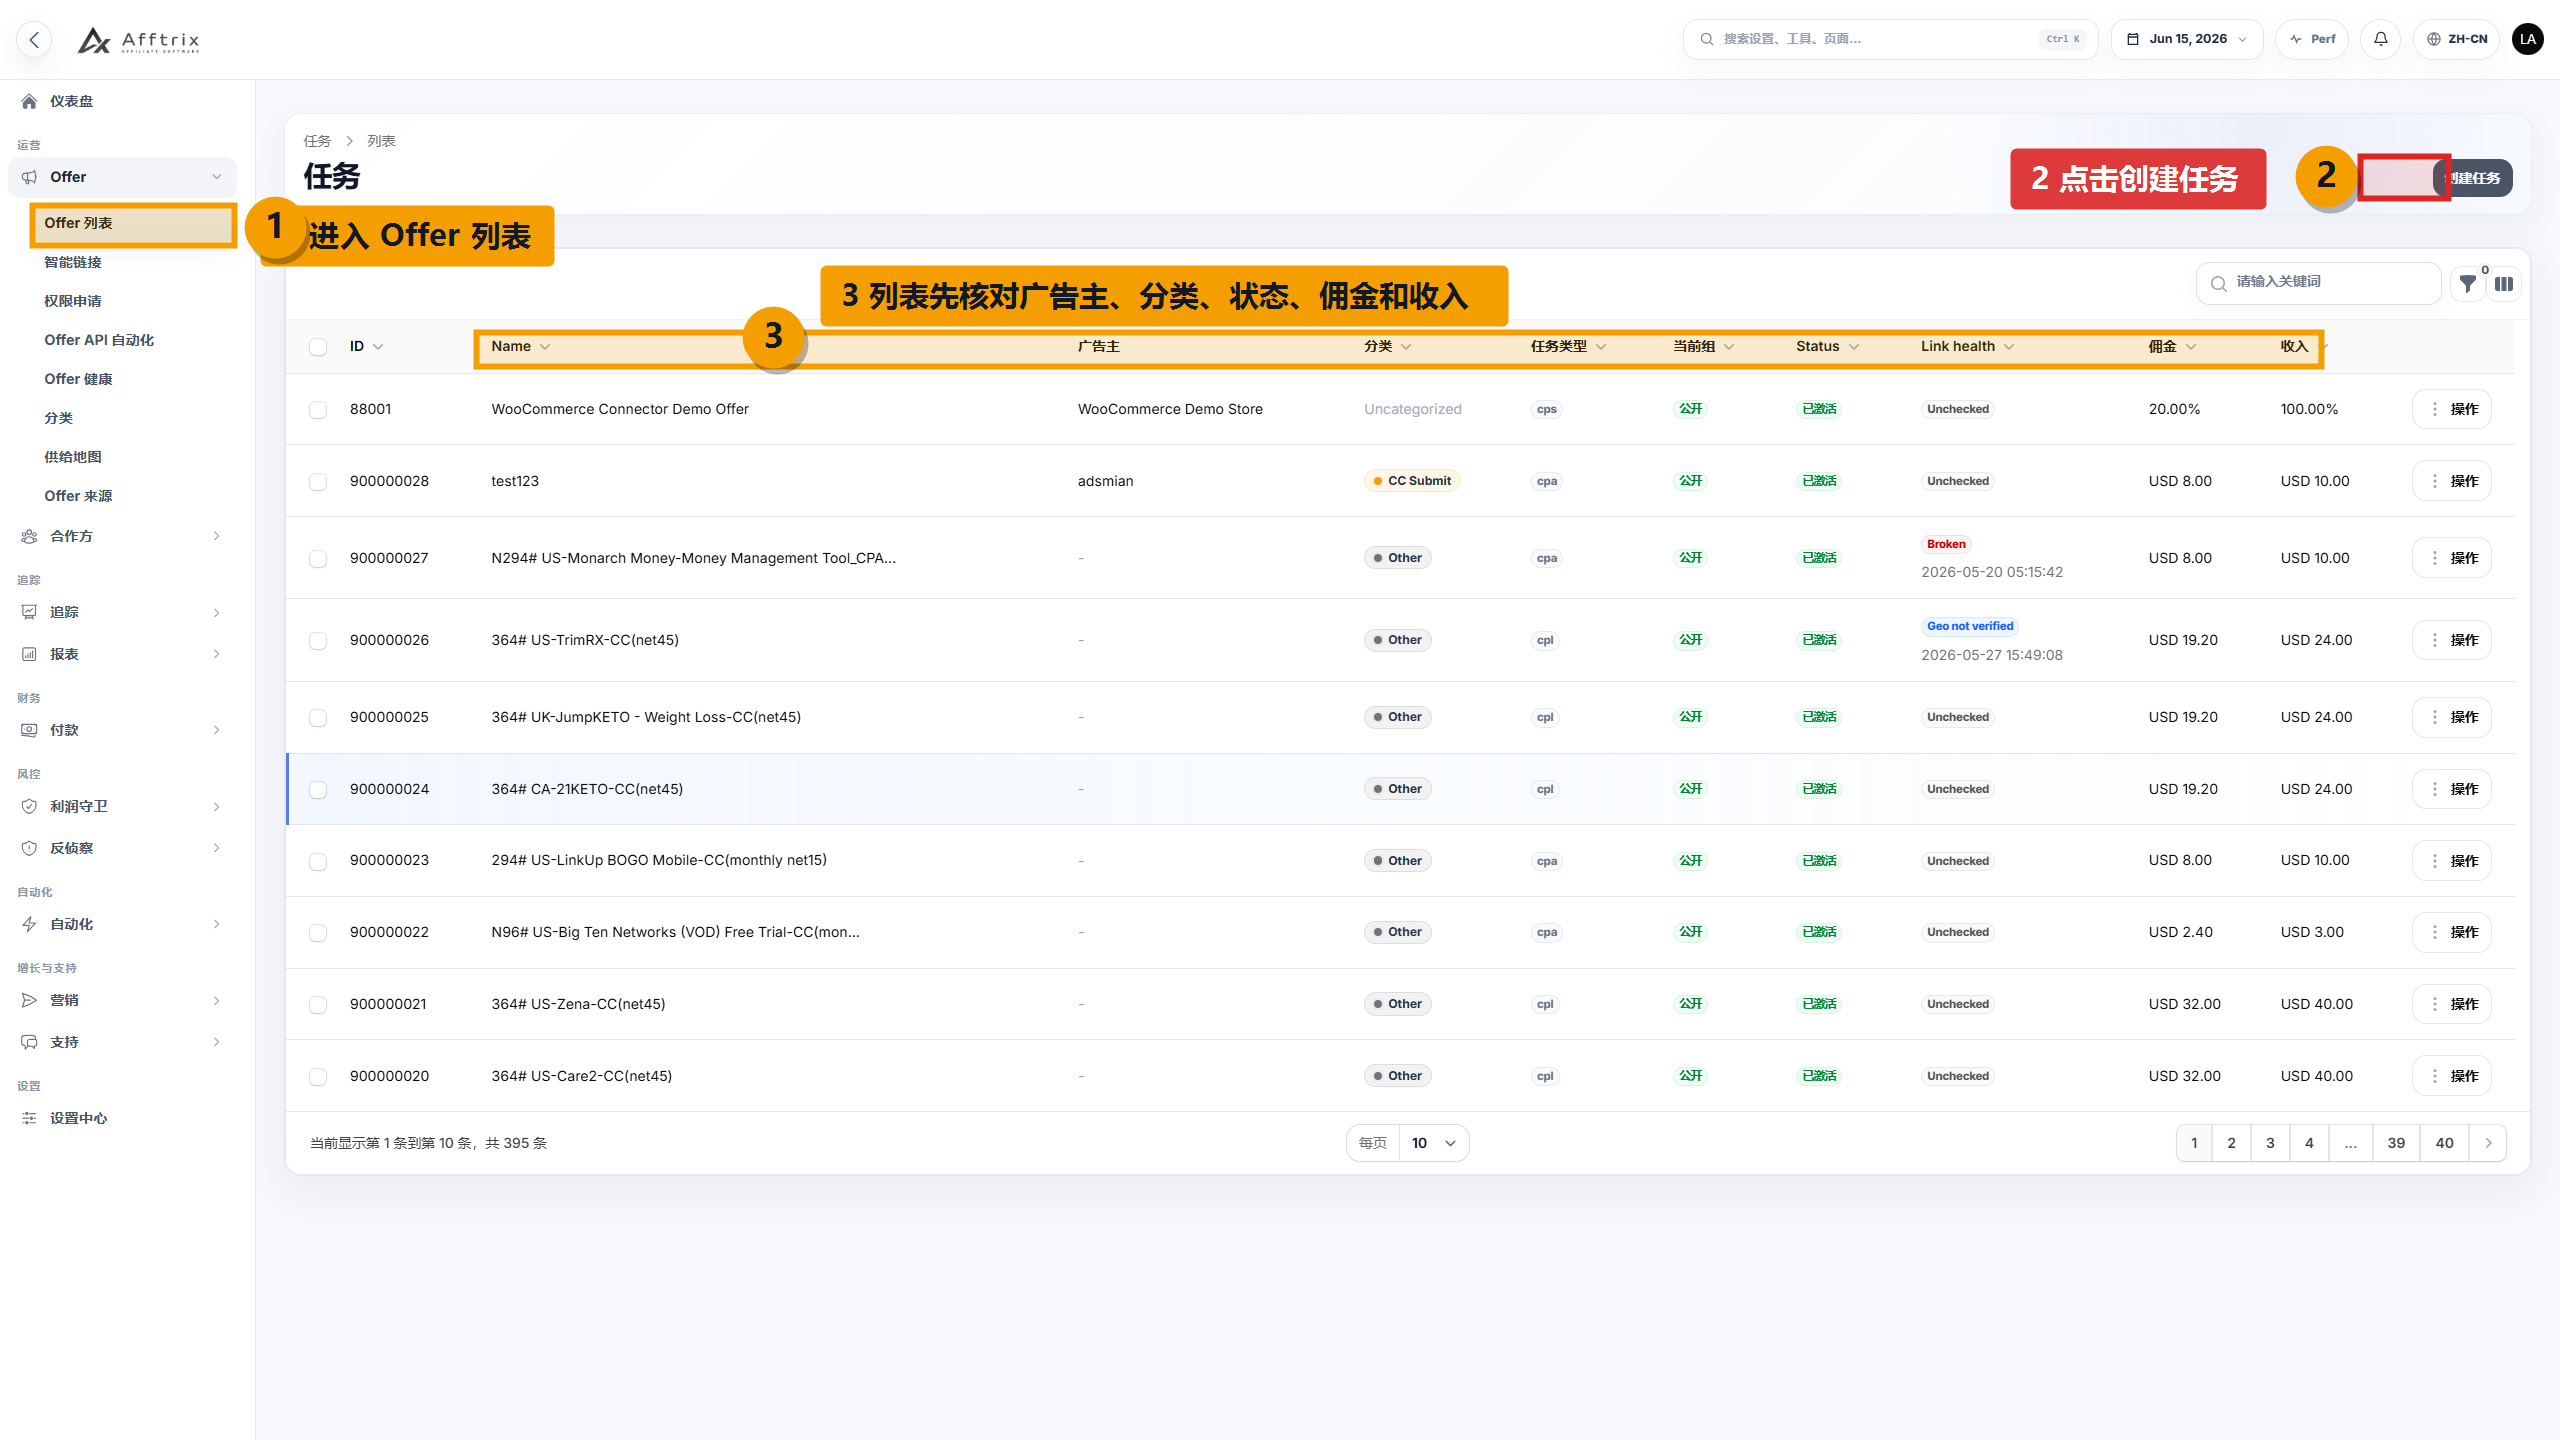Viewport: 2560px width, 1440px height.
Task: Select 智能链接 sidebar item
Action: [73, 262]
